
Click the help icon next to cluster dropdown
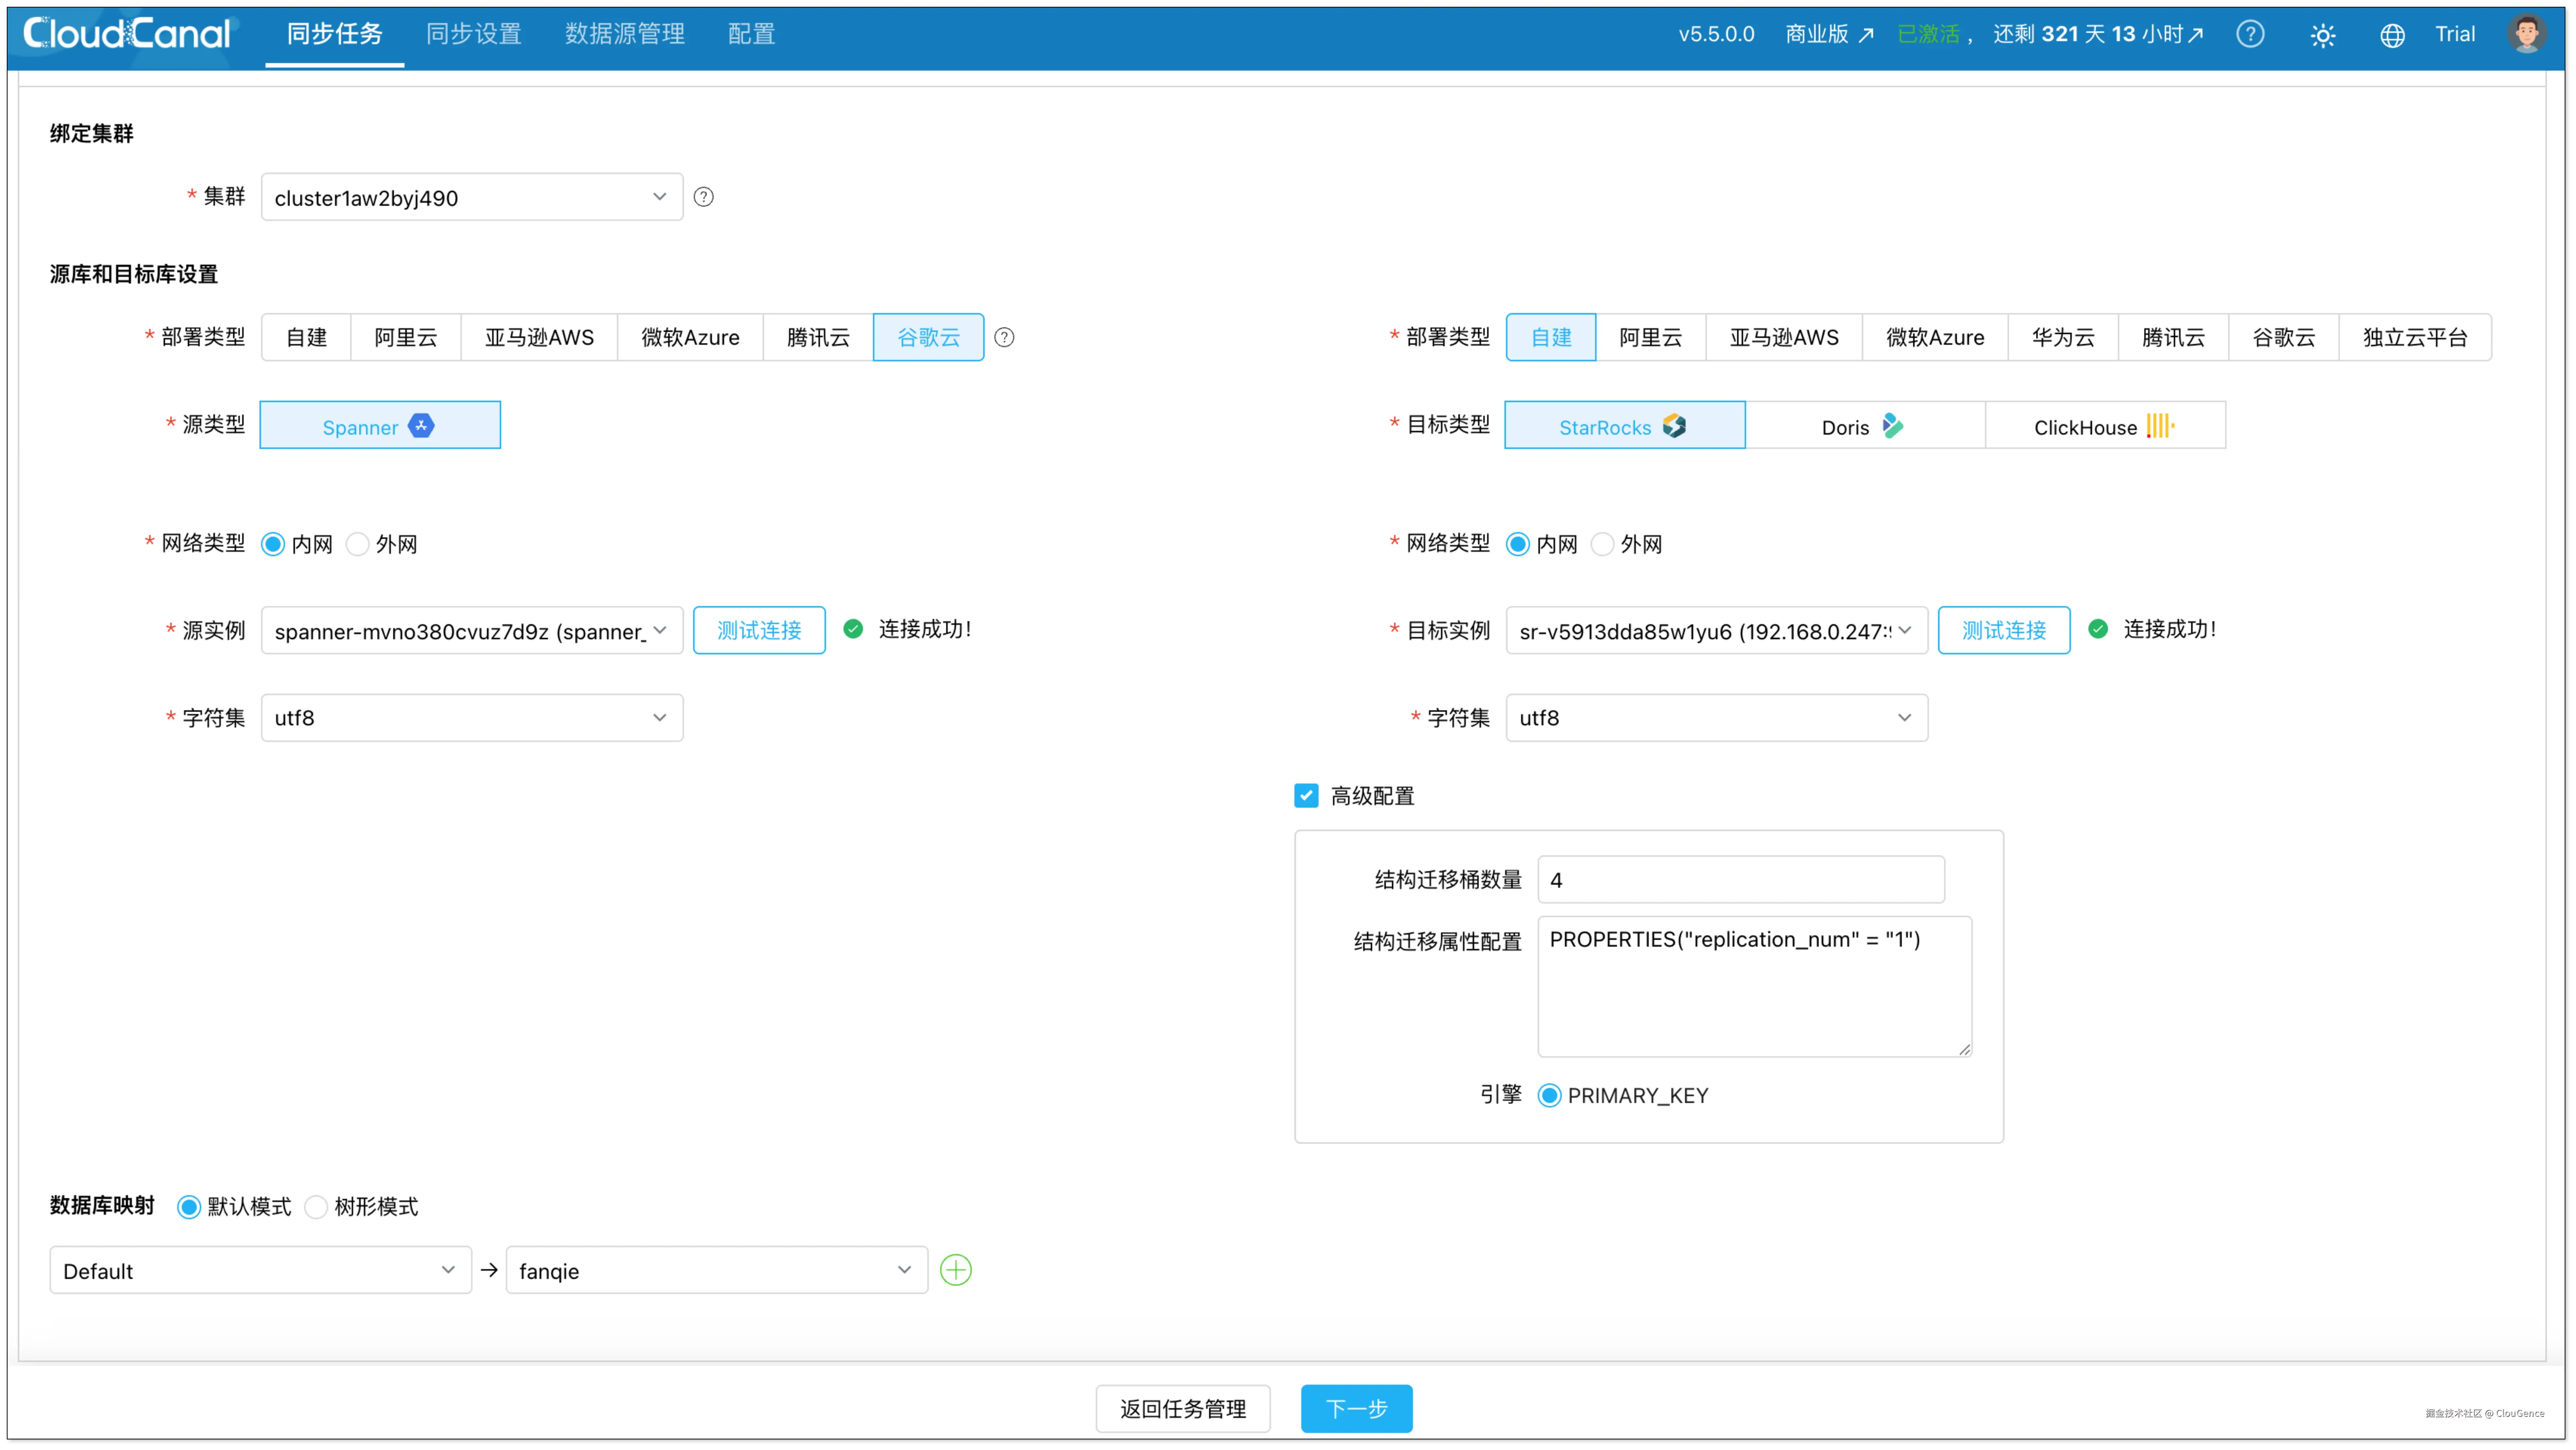click(x=704, y=197)
